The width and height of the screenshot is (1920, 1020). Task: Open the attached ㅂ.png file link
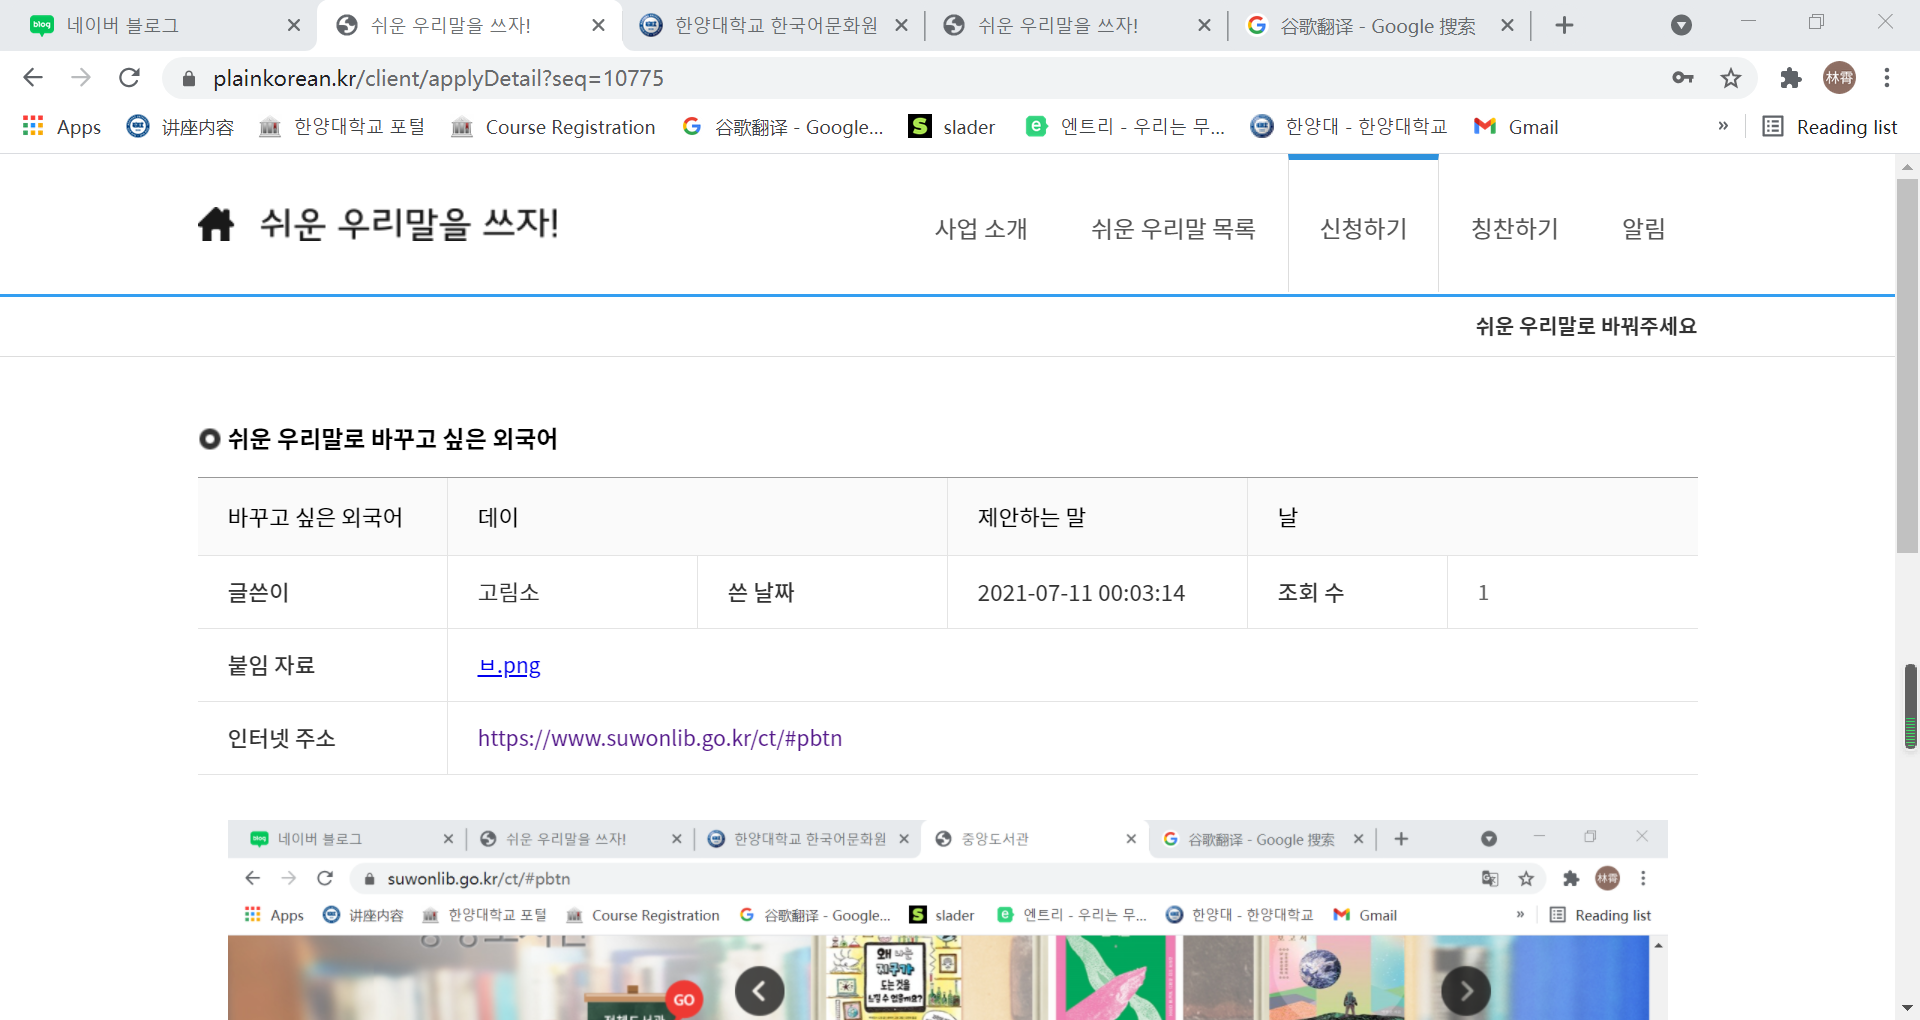(509, 666)
